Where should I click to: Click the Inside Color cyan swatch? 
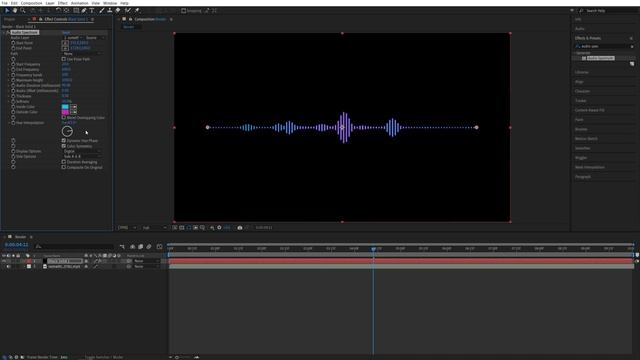coord(65,107)
